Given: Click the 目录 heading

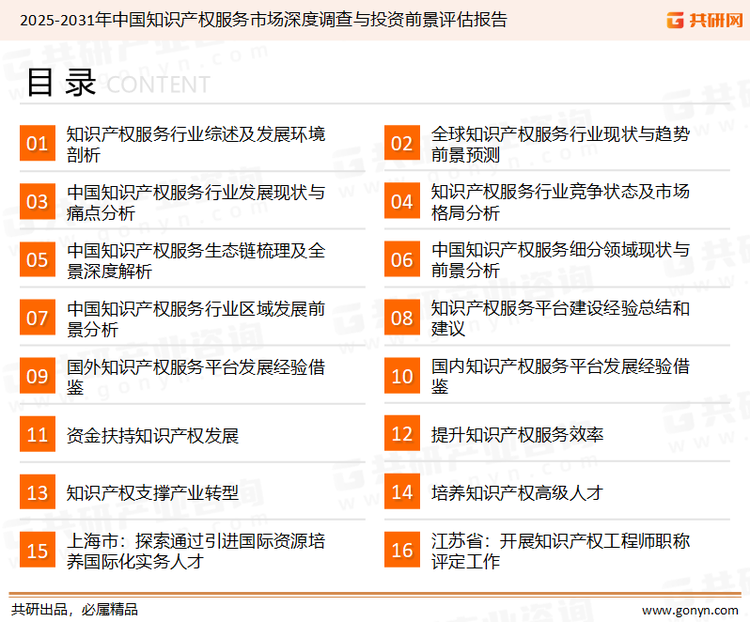Looking at the screenshot, I should [61, 83].
